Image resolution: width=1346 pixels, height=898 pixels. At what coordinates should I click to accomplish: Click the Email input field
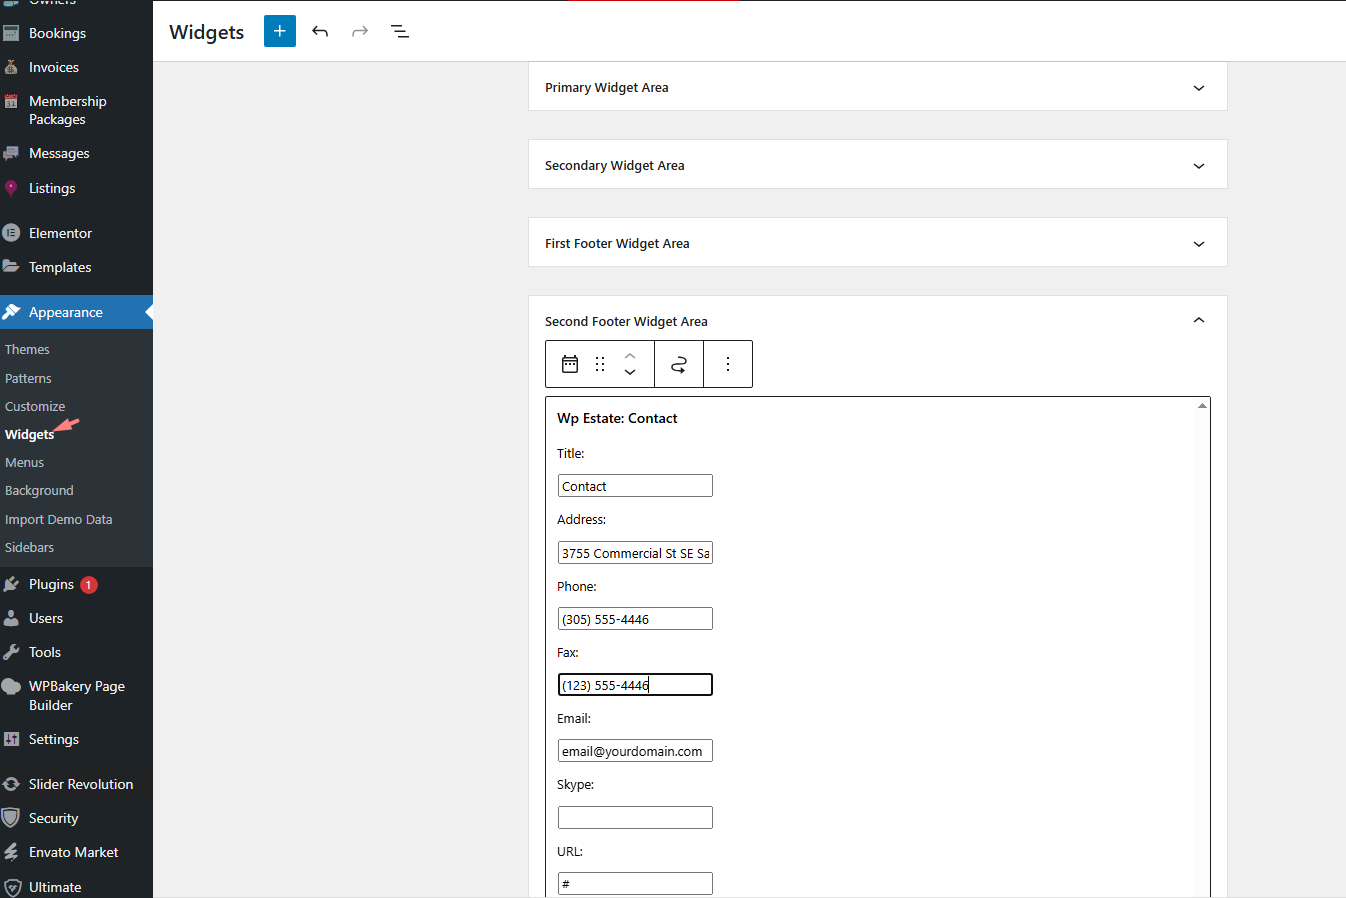[635, 751]
